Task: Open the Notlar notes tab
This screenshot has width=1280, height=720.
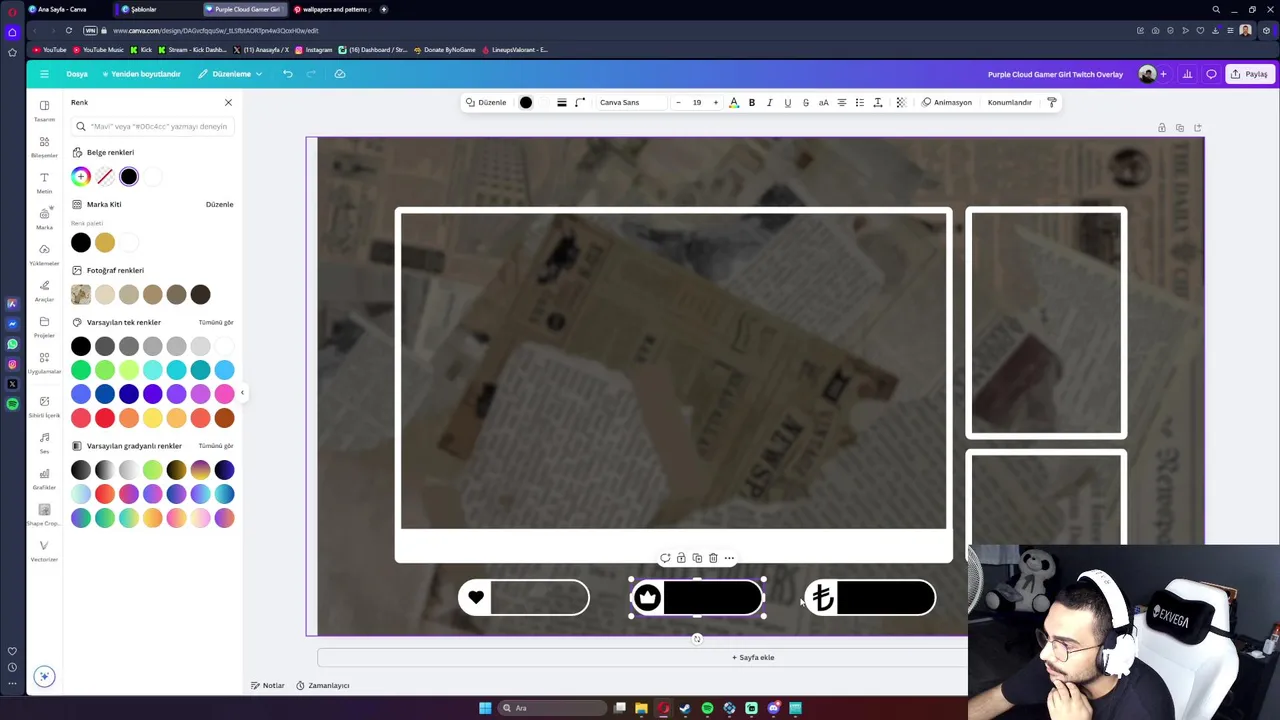Action: (x=268, y=685)
